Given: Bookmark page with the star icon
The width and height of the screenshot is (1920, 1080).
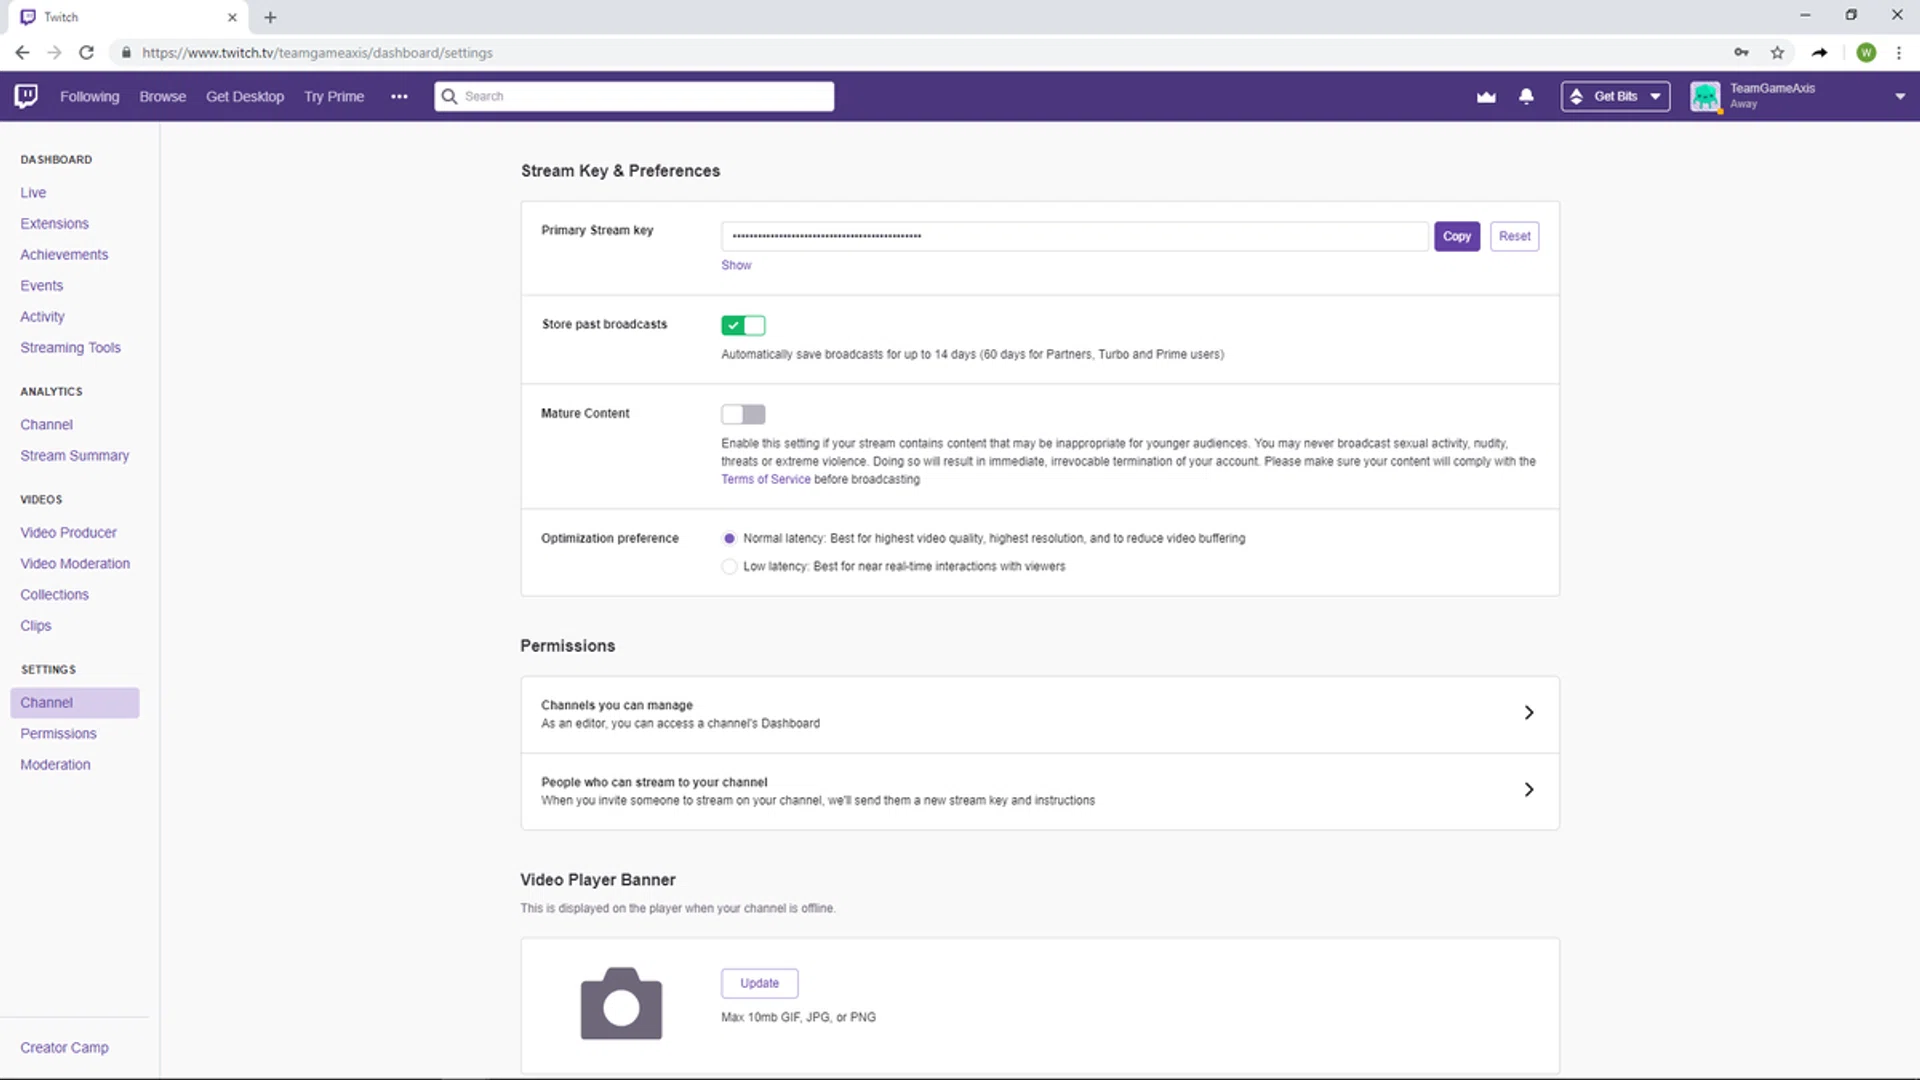Looking at the screenshot, I should pos(1777,53).
